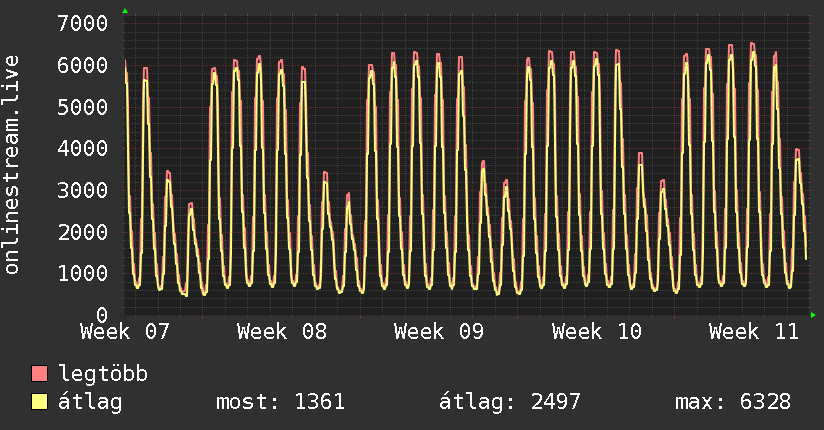Click the átlag: 2497 average statistic
This screenshot has height=430, width=824.
tap(510, 402)
